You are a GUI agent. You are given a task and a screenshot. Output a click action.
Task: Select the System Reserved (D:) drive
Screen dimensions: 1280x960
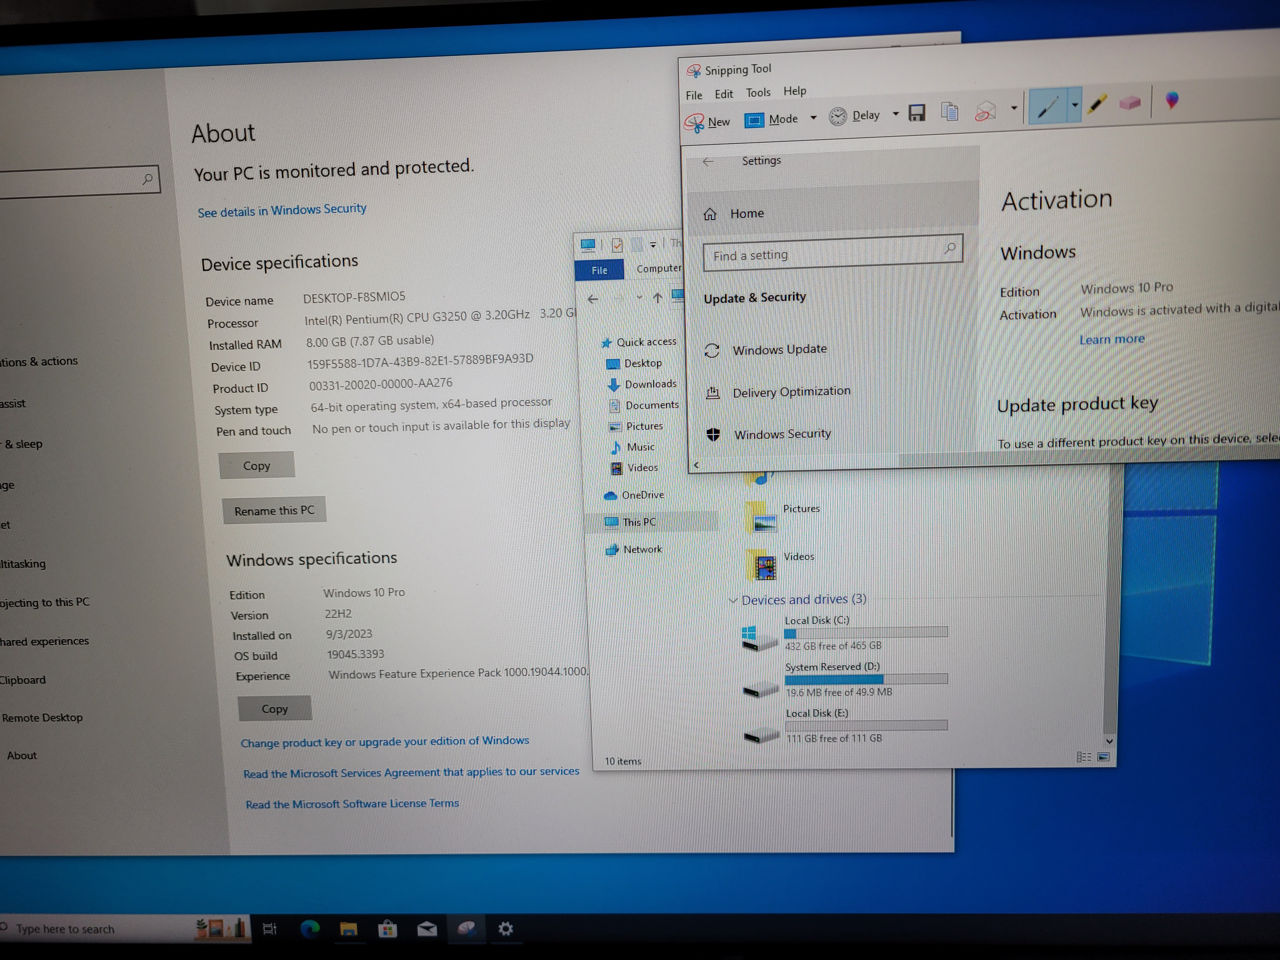[845, 680]
